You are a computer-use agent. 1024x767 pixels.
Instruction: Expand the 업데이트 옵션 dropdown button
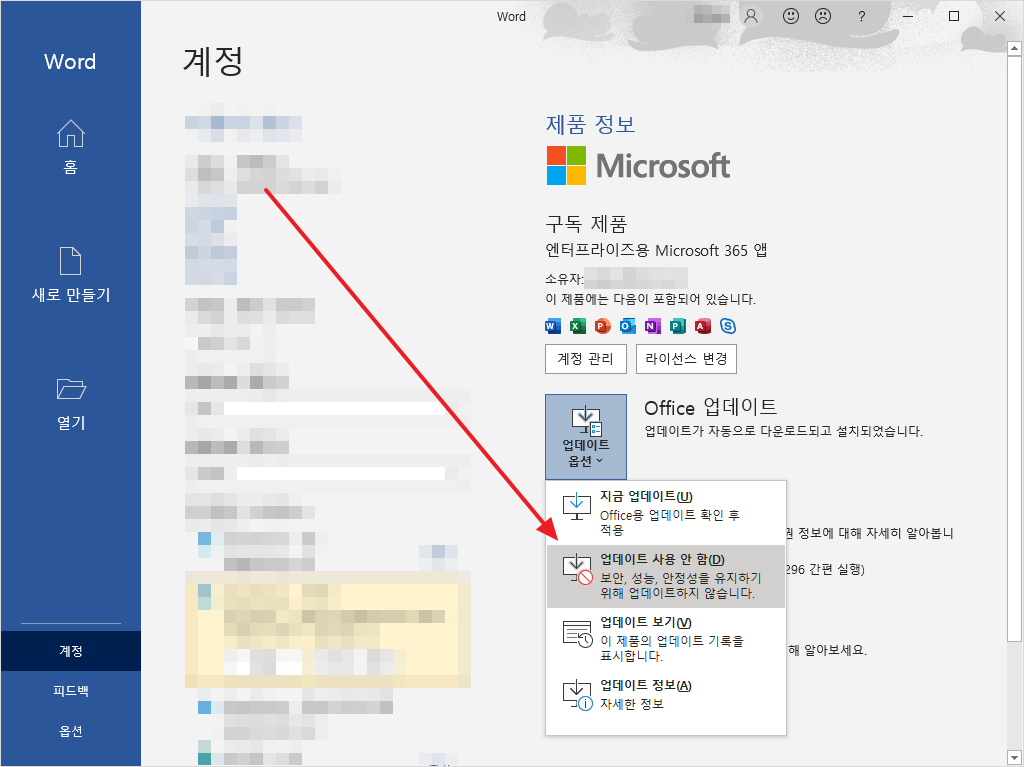[586, 436]
